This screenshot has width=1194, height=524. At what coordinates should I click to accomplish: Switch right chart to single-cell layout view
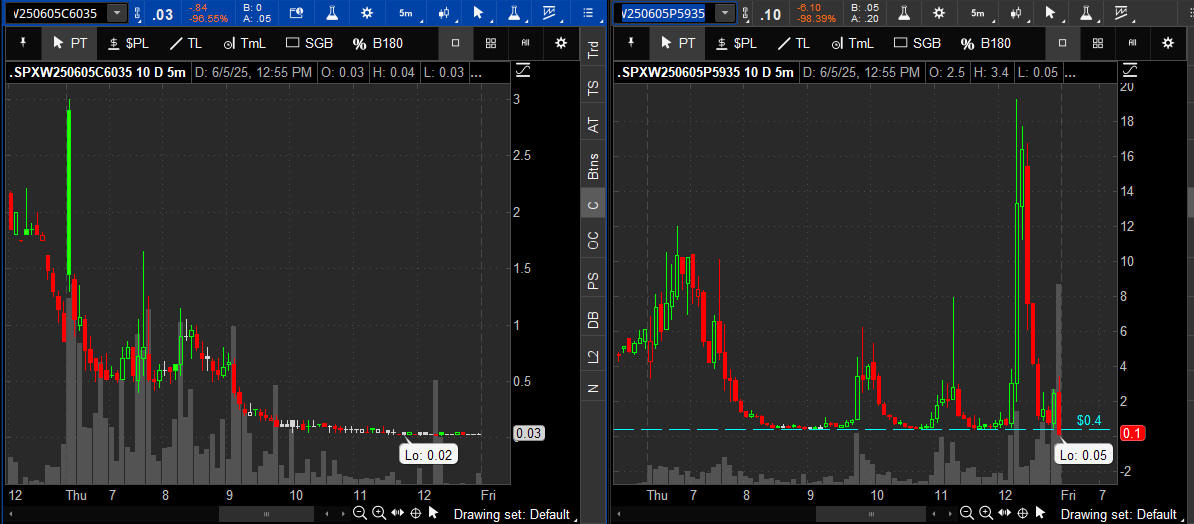[x=1062, y=43]
